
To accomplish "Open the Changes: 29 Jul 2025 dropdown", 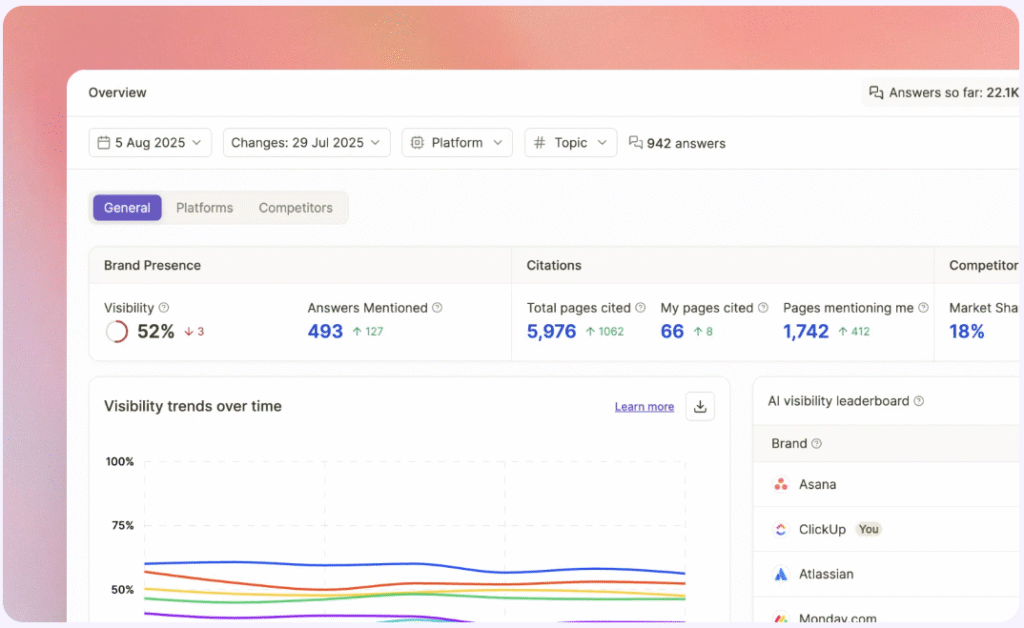I will click(306, 142).
